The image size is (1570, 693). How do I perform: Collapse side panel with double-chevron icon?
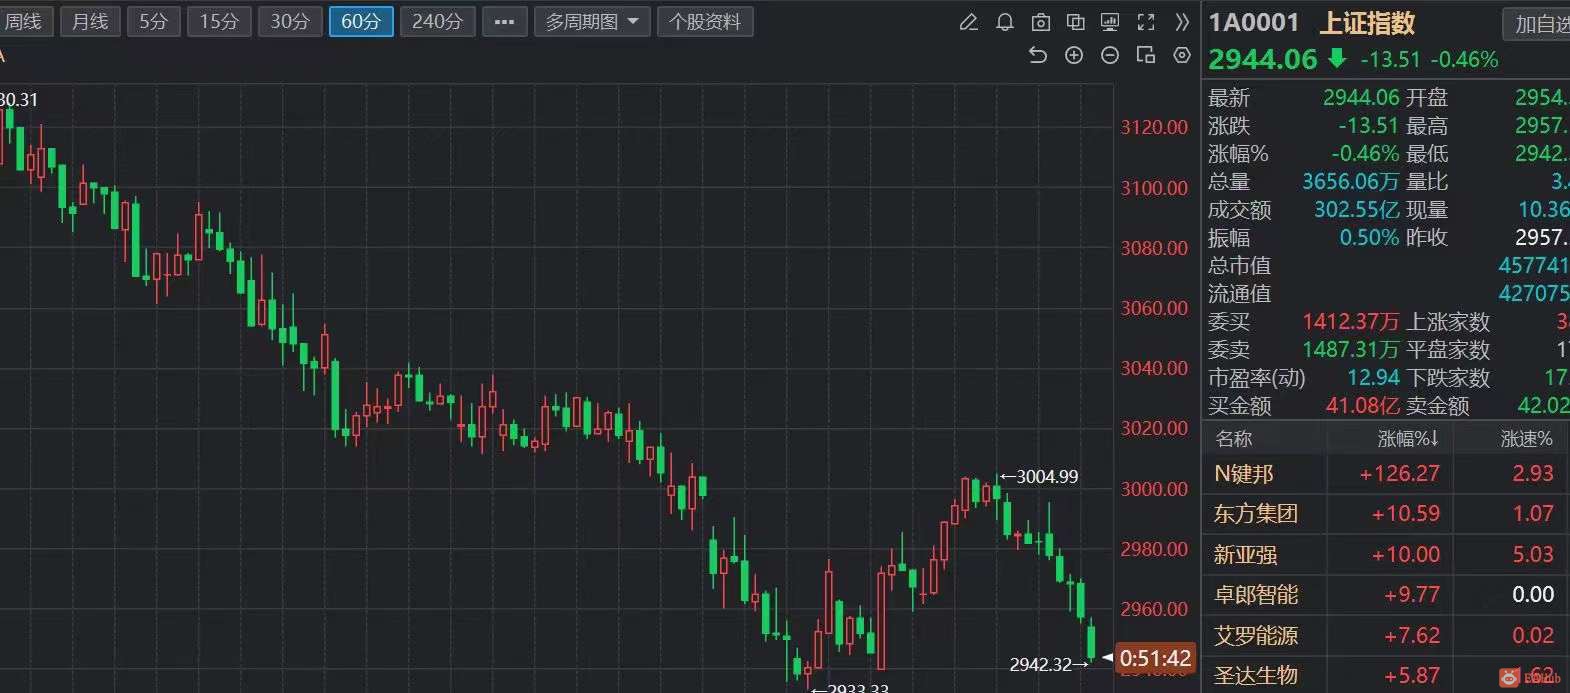pos(1182,22)
